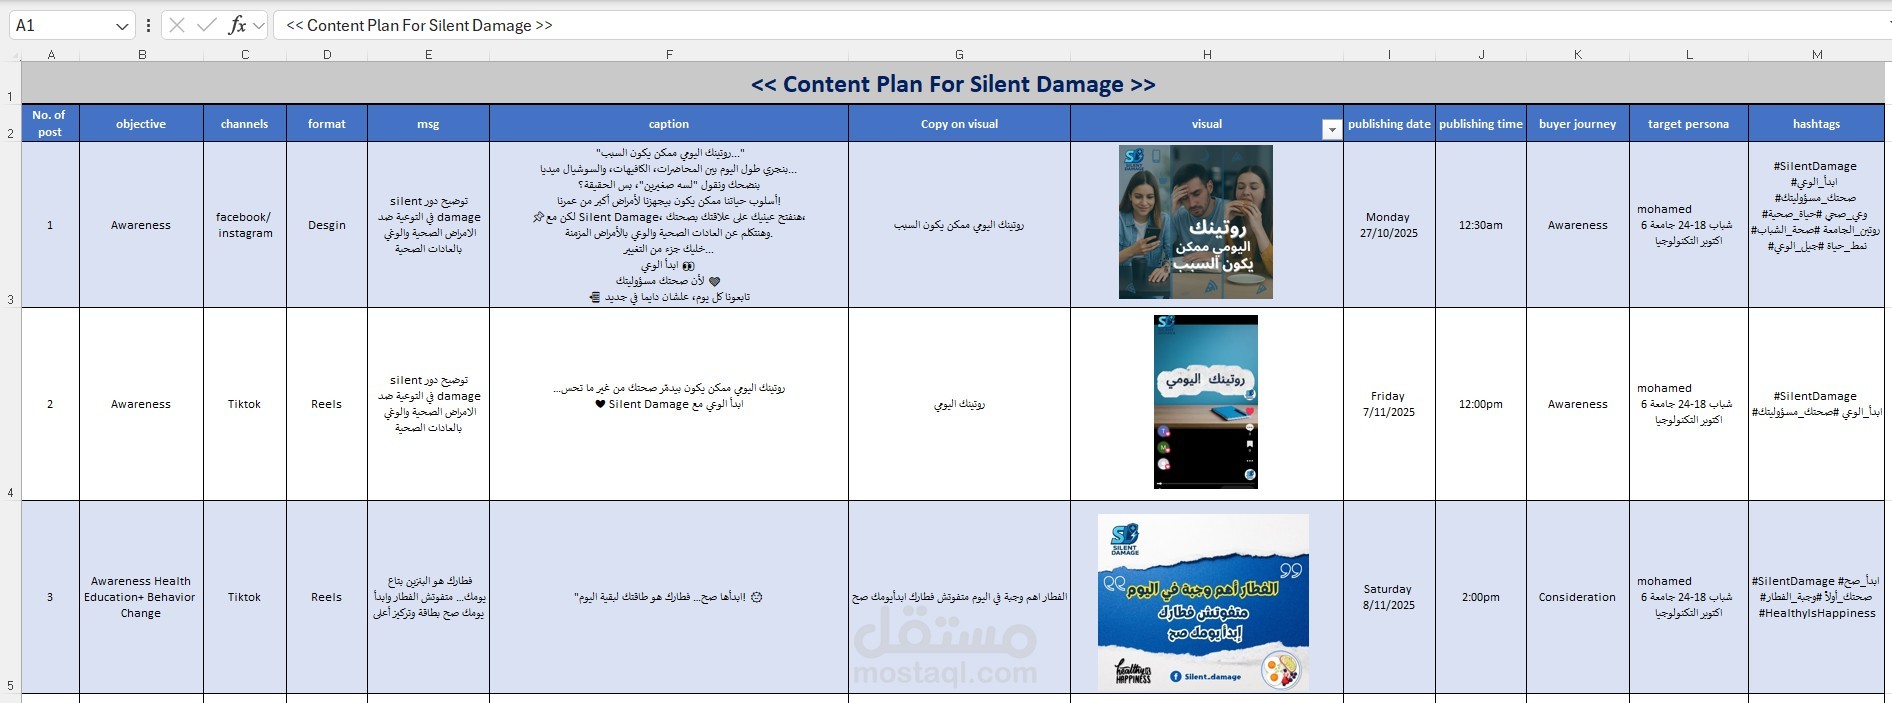Click the 'Consideration' buyer journey cell
This screenshot has height=703, width=1892.
pos(1578,597)
